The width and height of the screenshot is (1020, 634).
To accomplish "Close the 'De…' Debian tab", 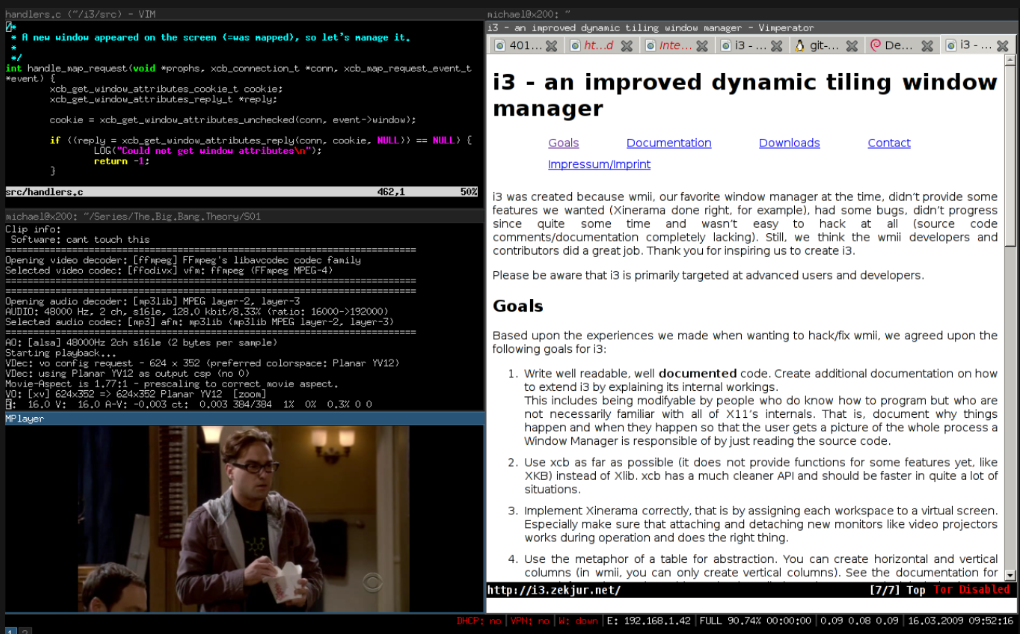I will tap(928, 46).
